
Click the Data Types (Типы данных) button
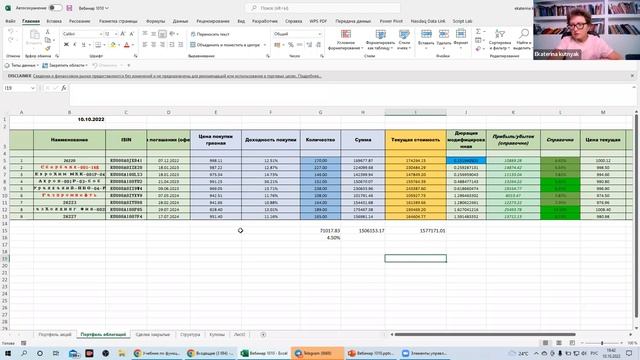coord(21,65)
